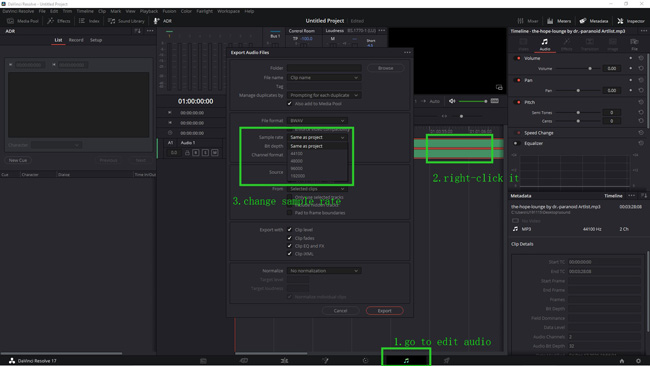This screenshot has height=366, width=650.
Task: Disable the Pitch section toggle
Action: [x=518, y=102]
